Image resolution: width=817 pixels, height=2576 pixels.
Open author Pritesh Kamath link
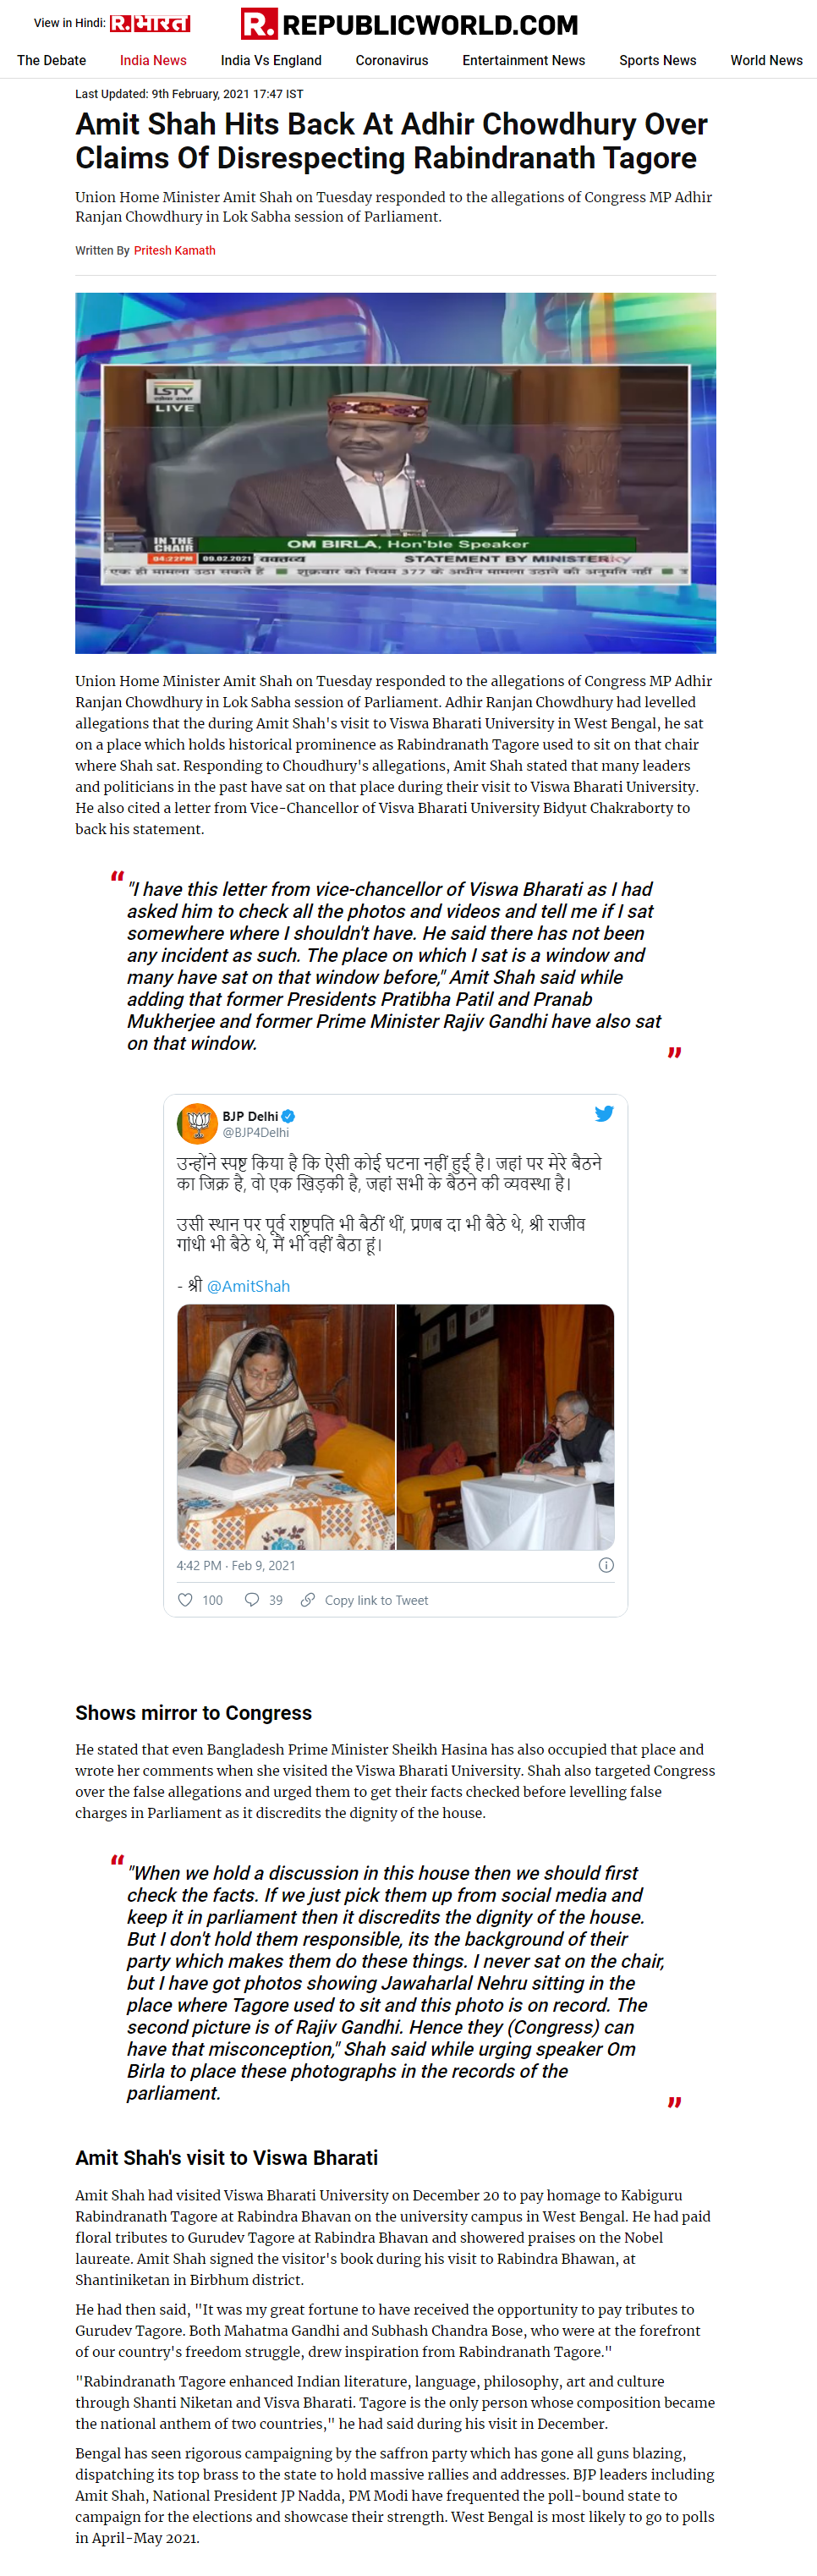click(x=175, y=250)
